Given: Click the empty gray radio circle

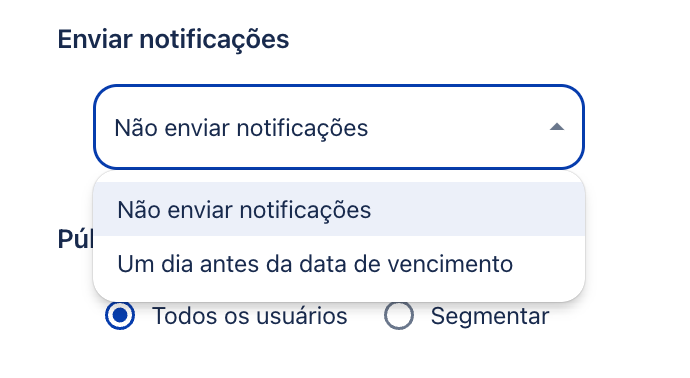Looking at the screenshot, I should (x=399, y=316).
